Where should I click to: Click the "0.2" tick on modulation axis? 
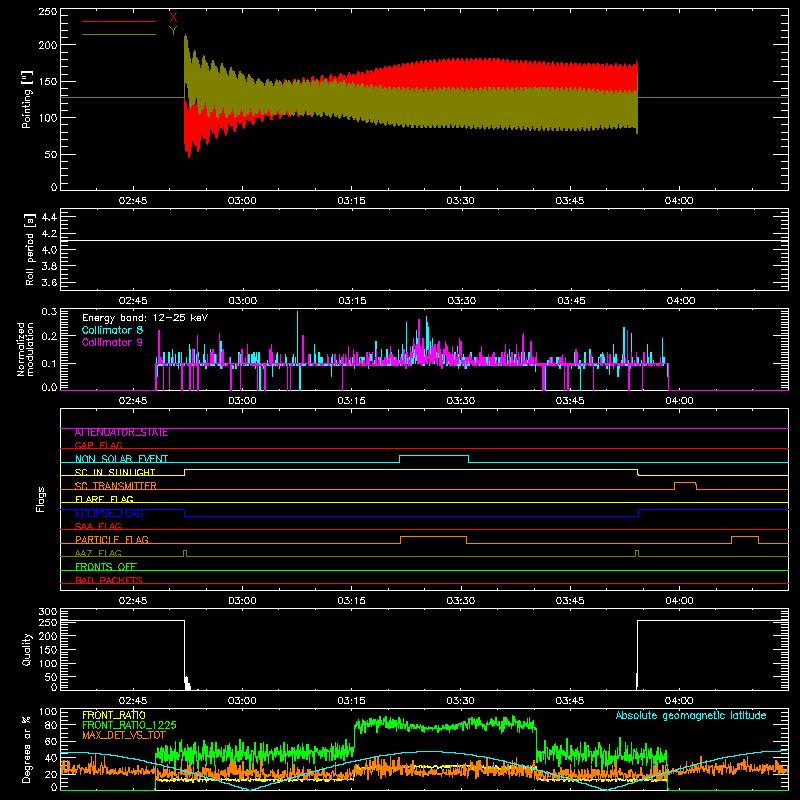coord(49,336)
